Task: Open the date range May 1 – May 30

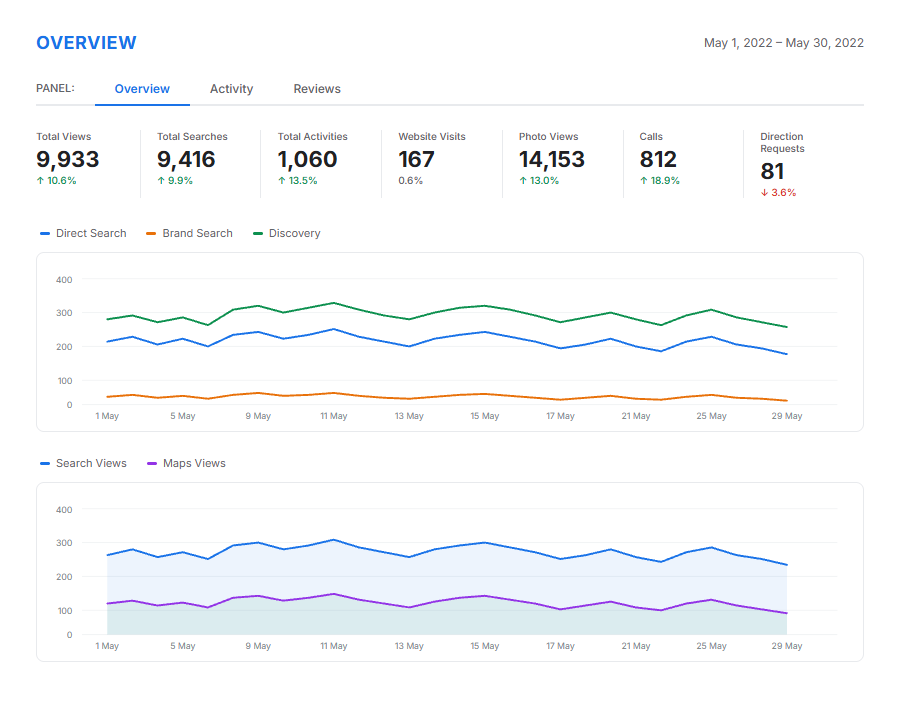Action: click(784, 43)
